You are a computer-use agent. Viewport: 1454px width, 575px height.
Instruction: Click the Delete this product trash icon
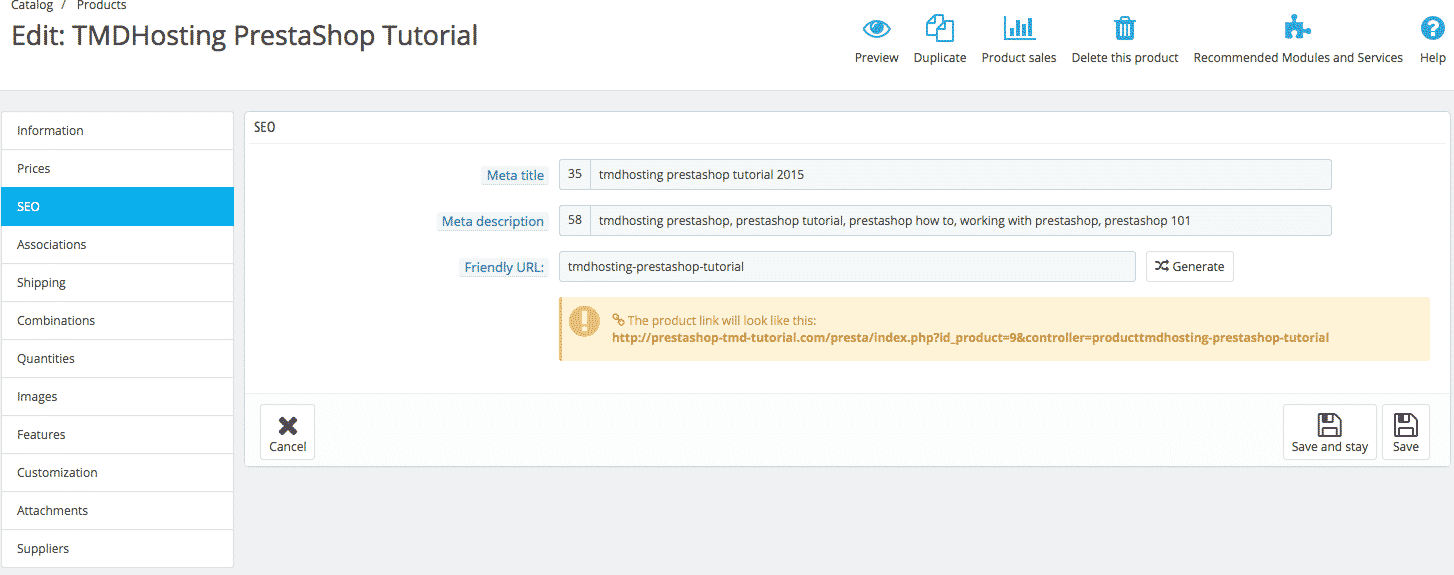click(1125, 28)
